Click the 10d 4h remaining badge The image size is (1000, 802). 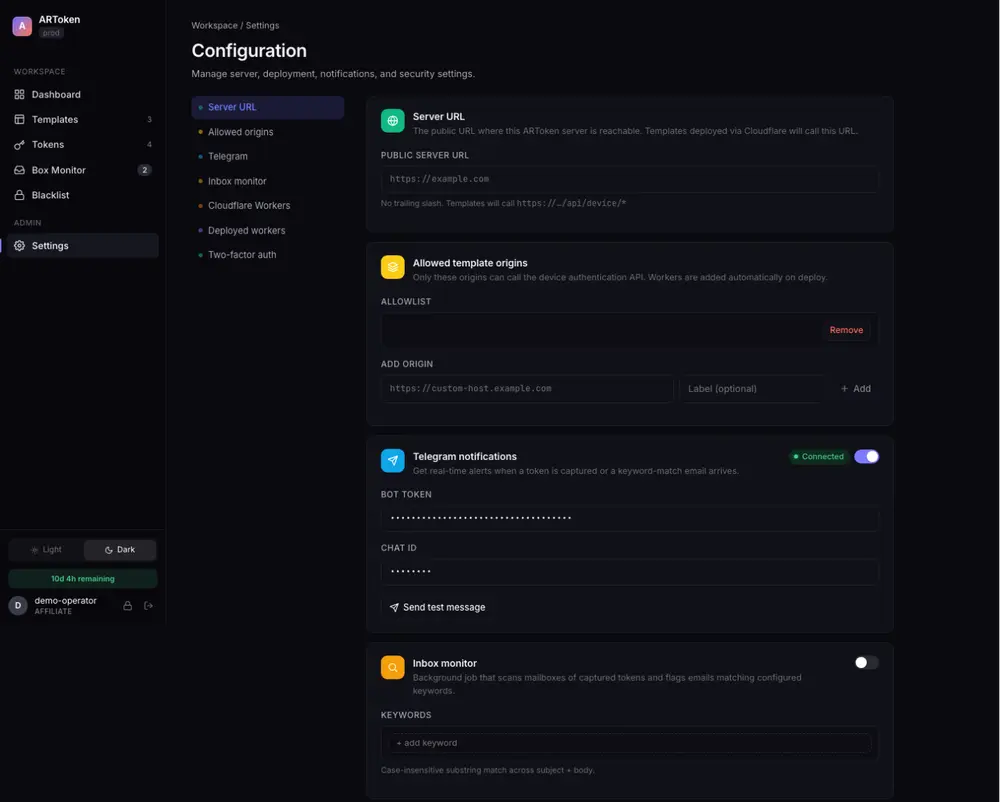[83, 579]
